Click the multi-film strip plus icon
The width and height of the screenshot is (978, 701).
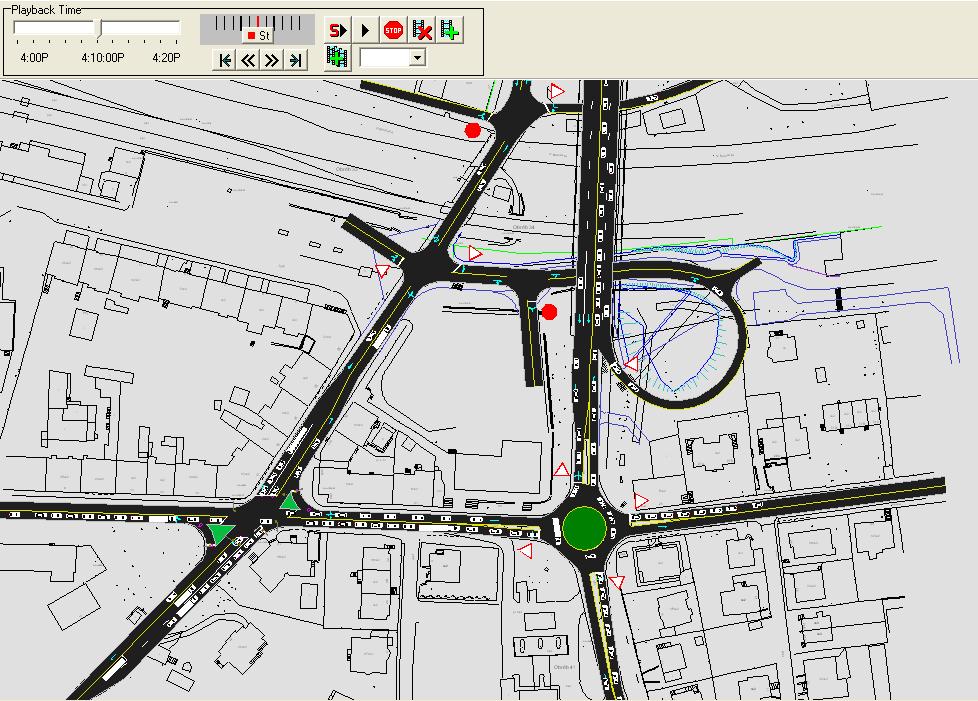pyautogui.click(x=337, y=57)
